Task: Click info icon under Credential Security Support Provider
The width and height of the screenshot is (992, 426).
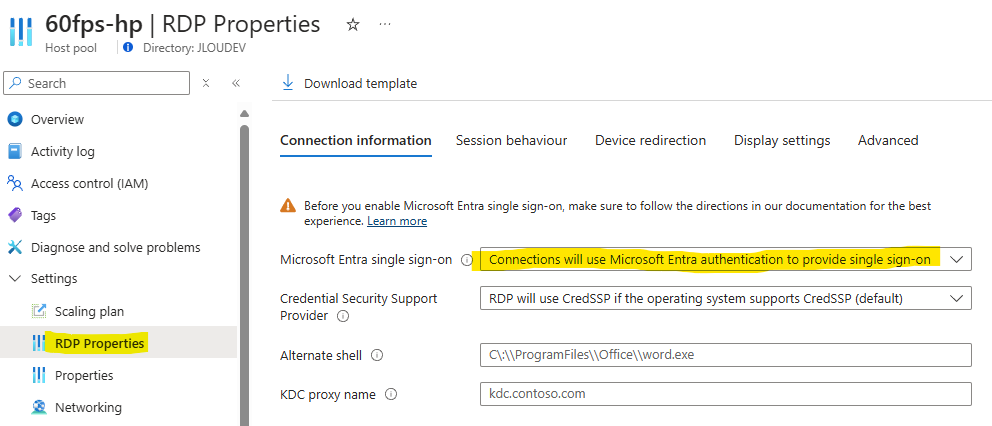Action: tap(343, 315)
